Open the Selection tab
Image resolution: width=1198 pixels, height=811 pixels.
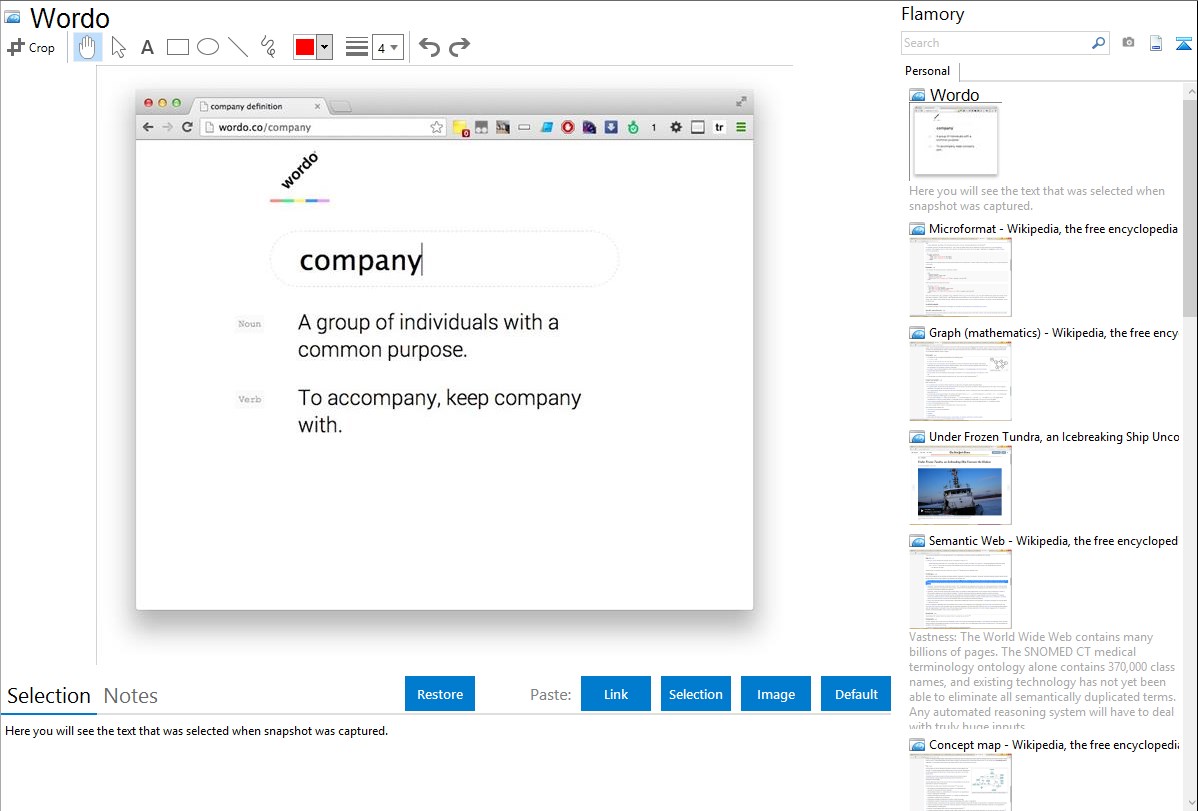pos(49,696)
